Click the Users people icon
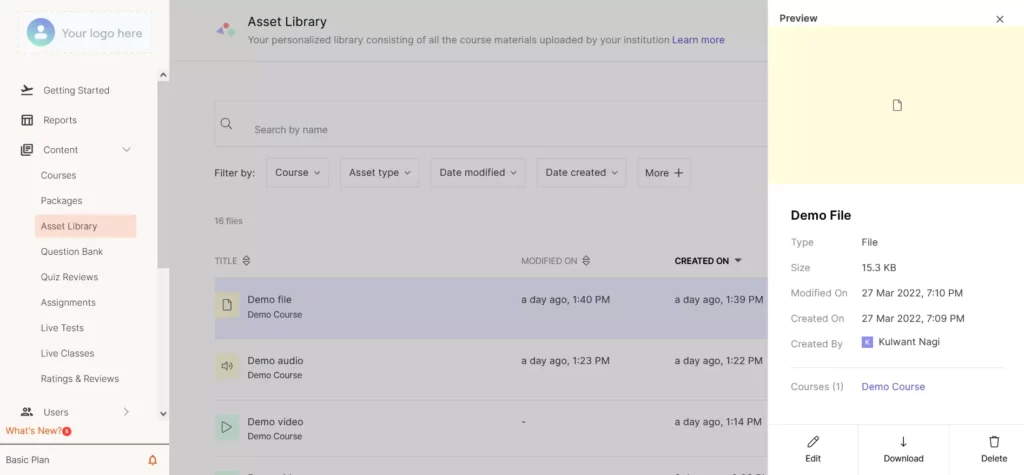1024x475 pixels. point(27,412)
